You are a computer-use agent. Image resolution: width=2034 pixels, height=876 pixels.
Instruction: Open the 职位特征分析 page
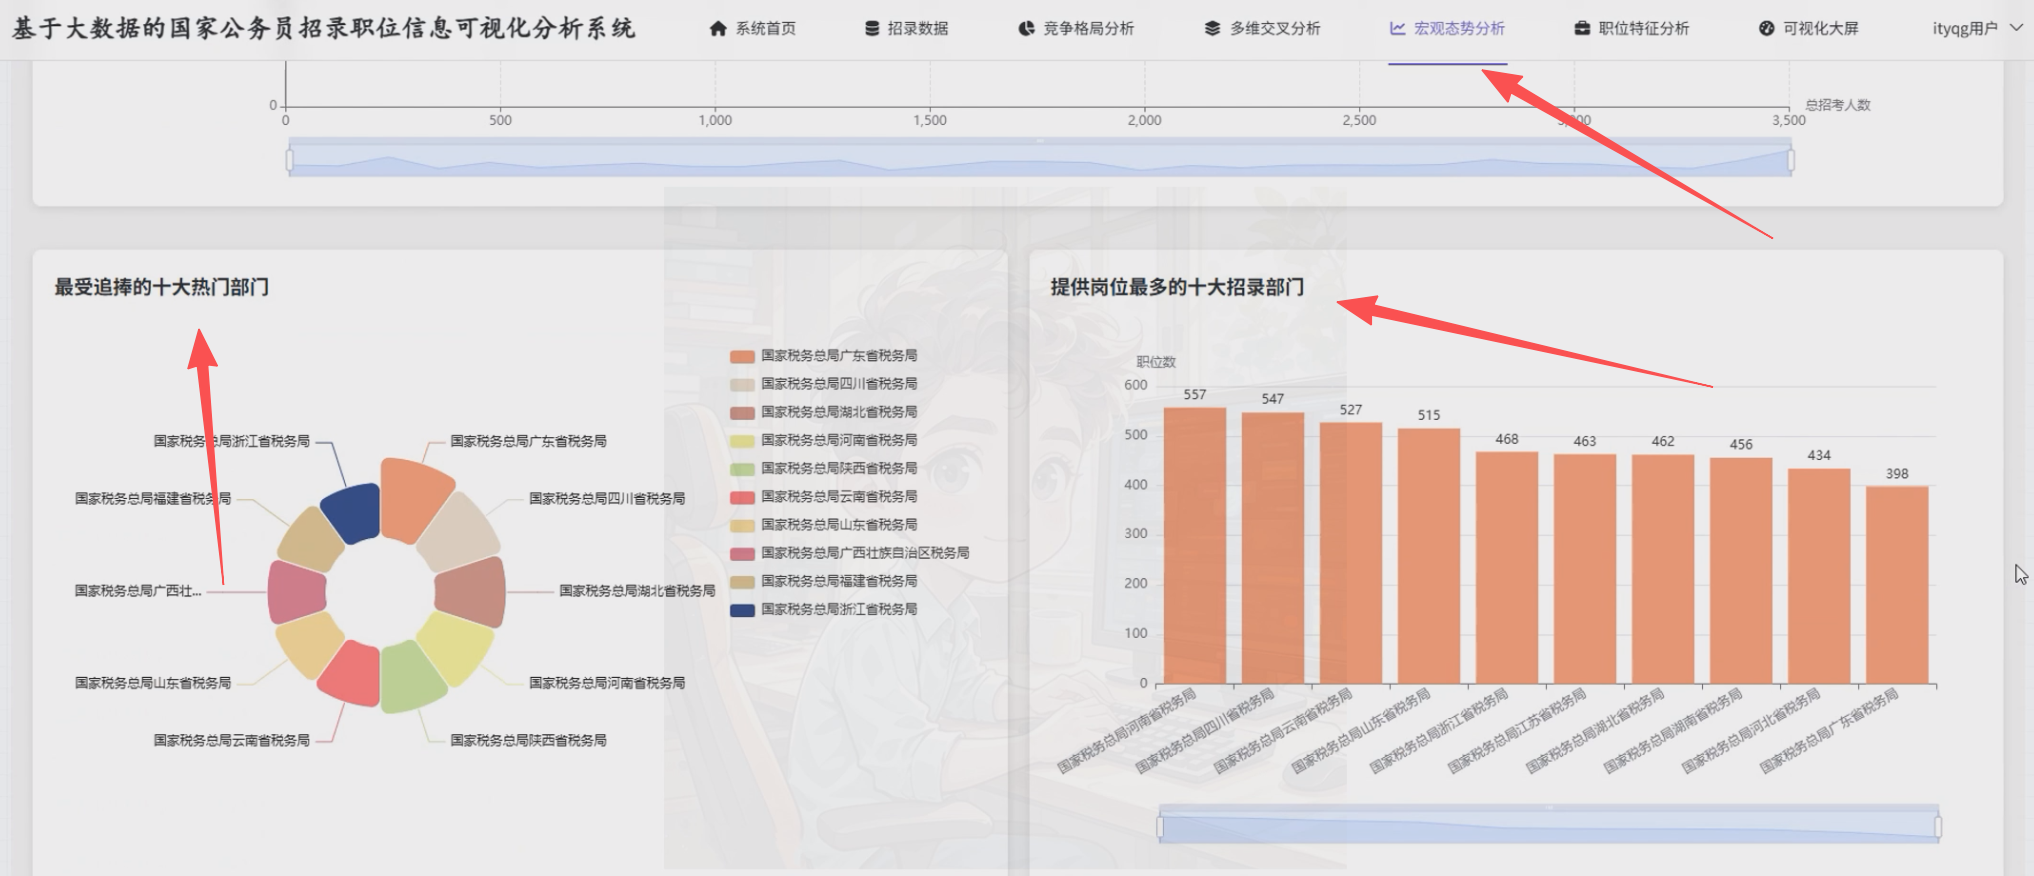click(x=1632, y=28)
